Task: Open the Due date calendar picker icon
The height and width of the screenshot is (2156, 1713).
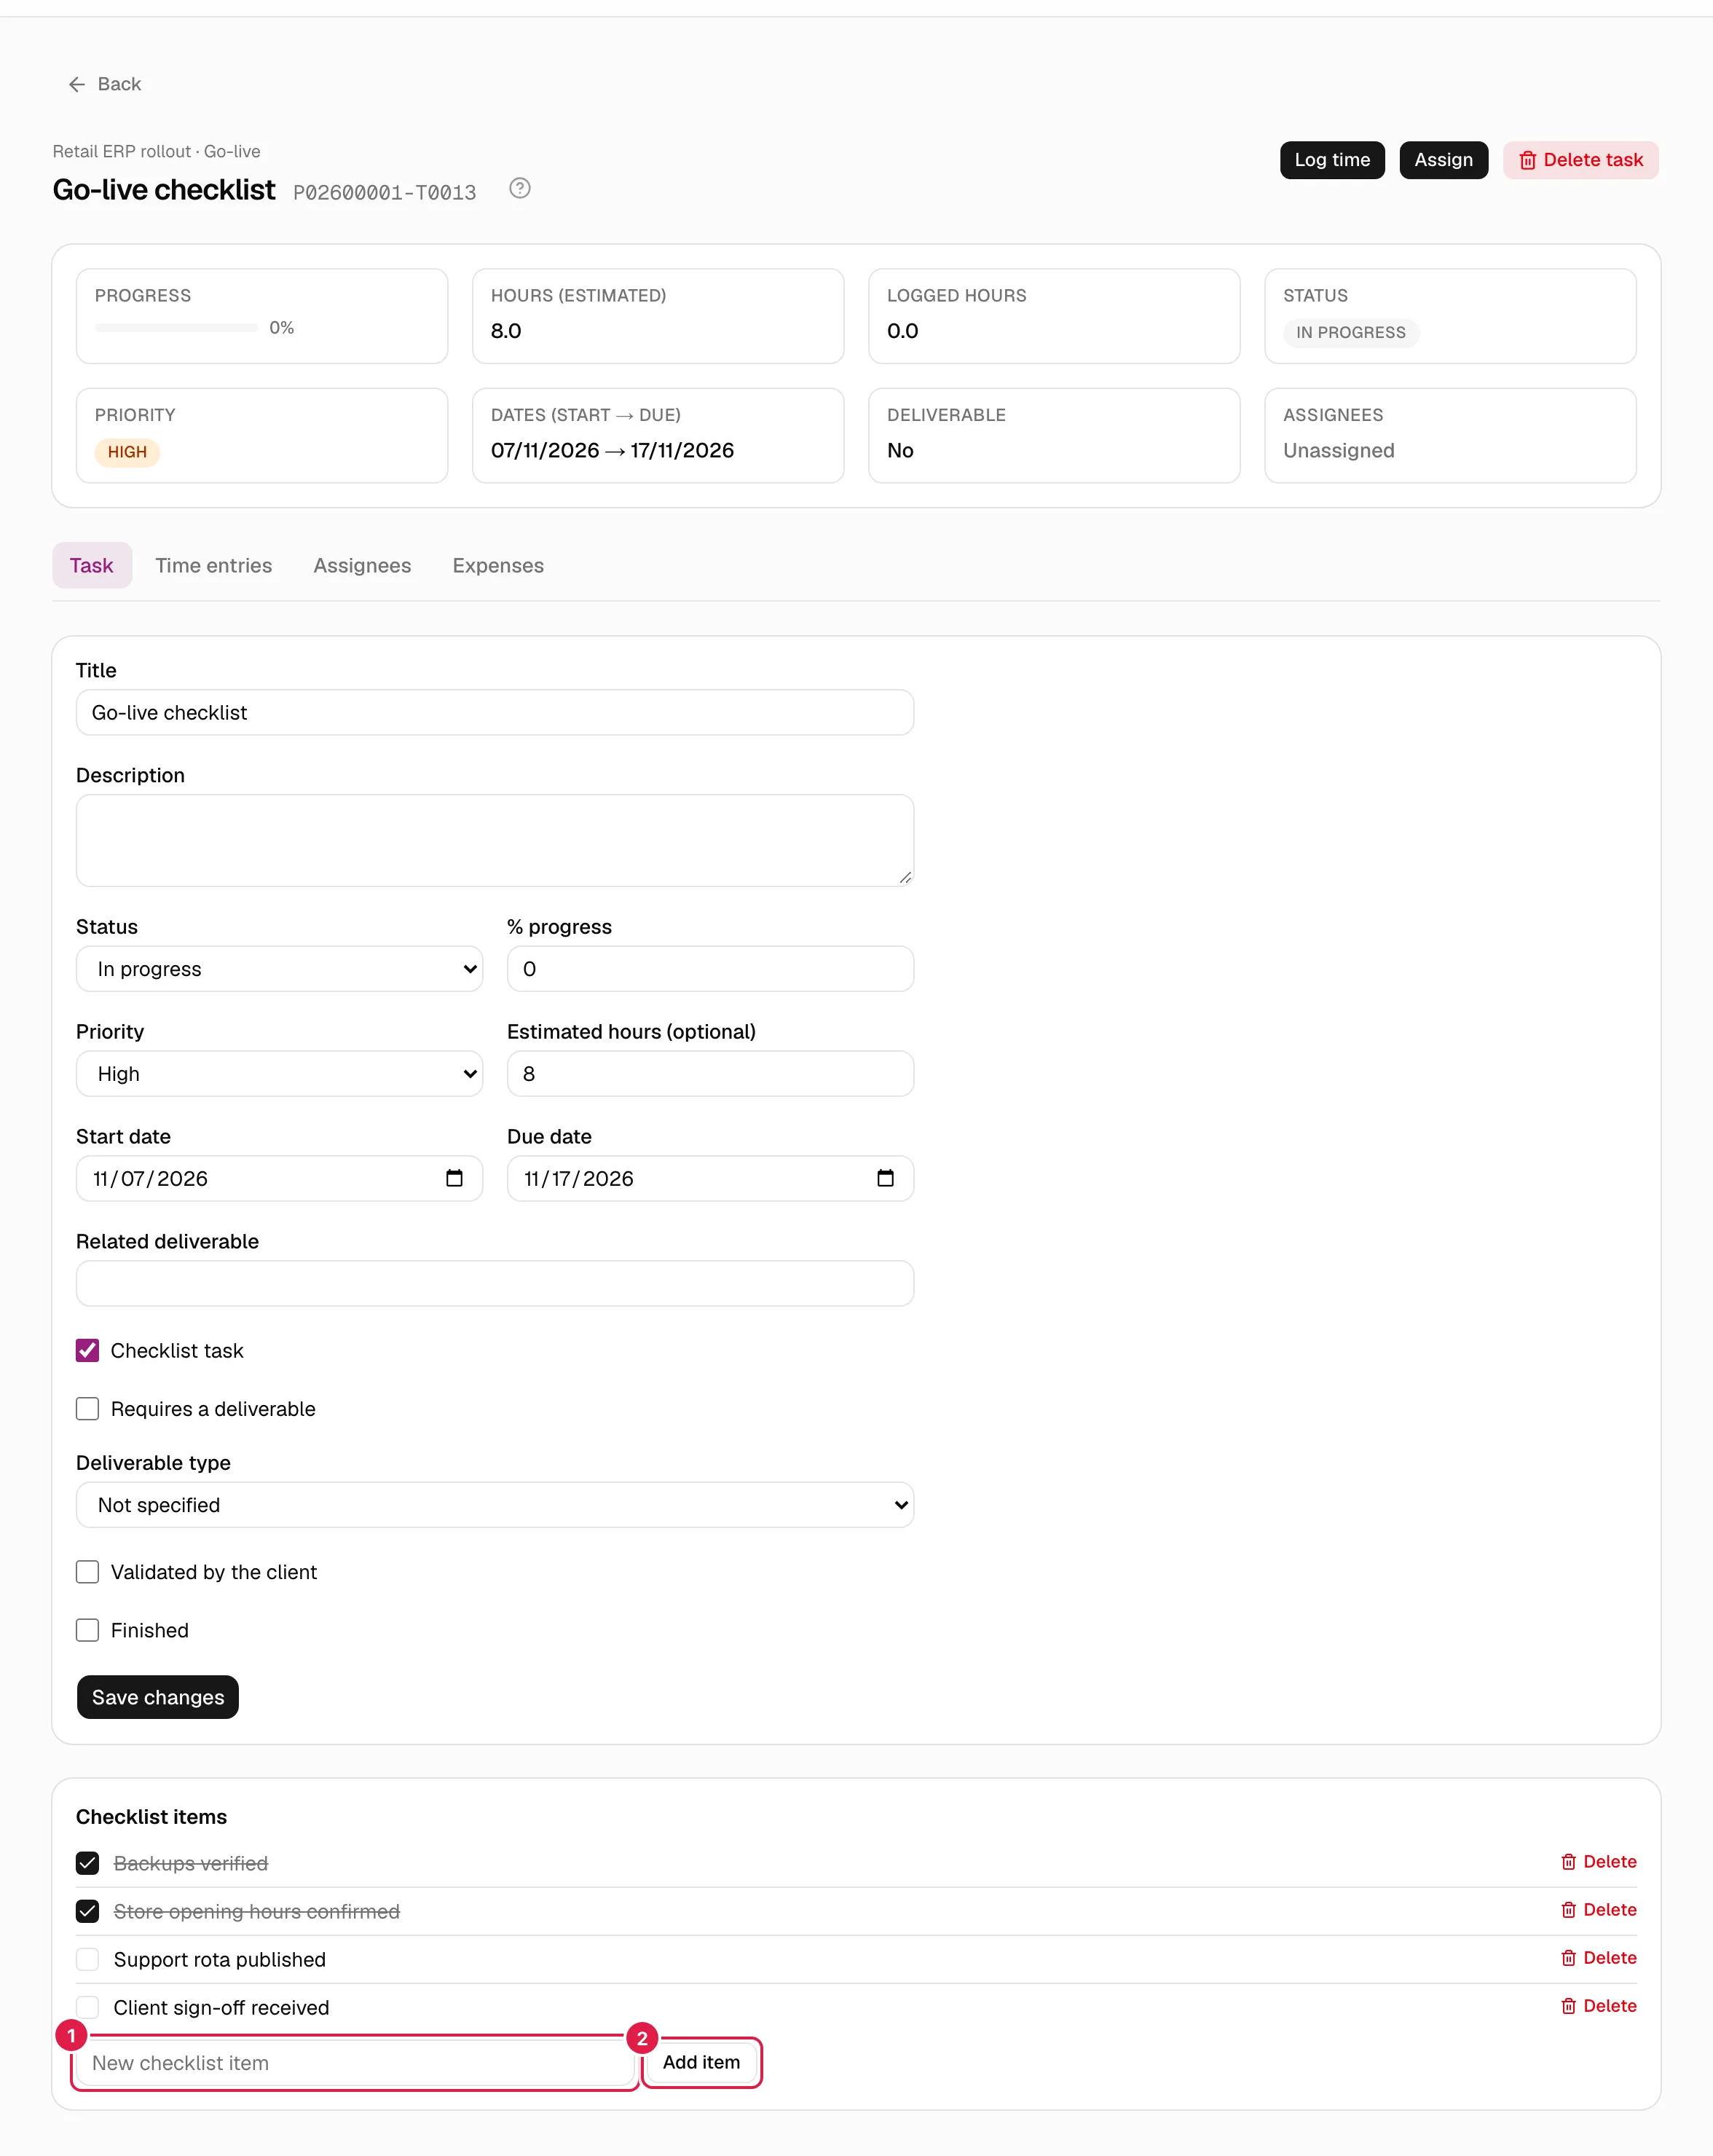Action: [x=885, y=1178]
